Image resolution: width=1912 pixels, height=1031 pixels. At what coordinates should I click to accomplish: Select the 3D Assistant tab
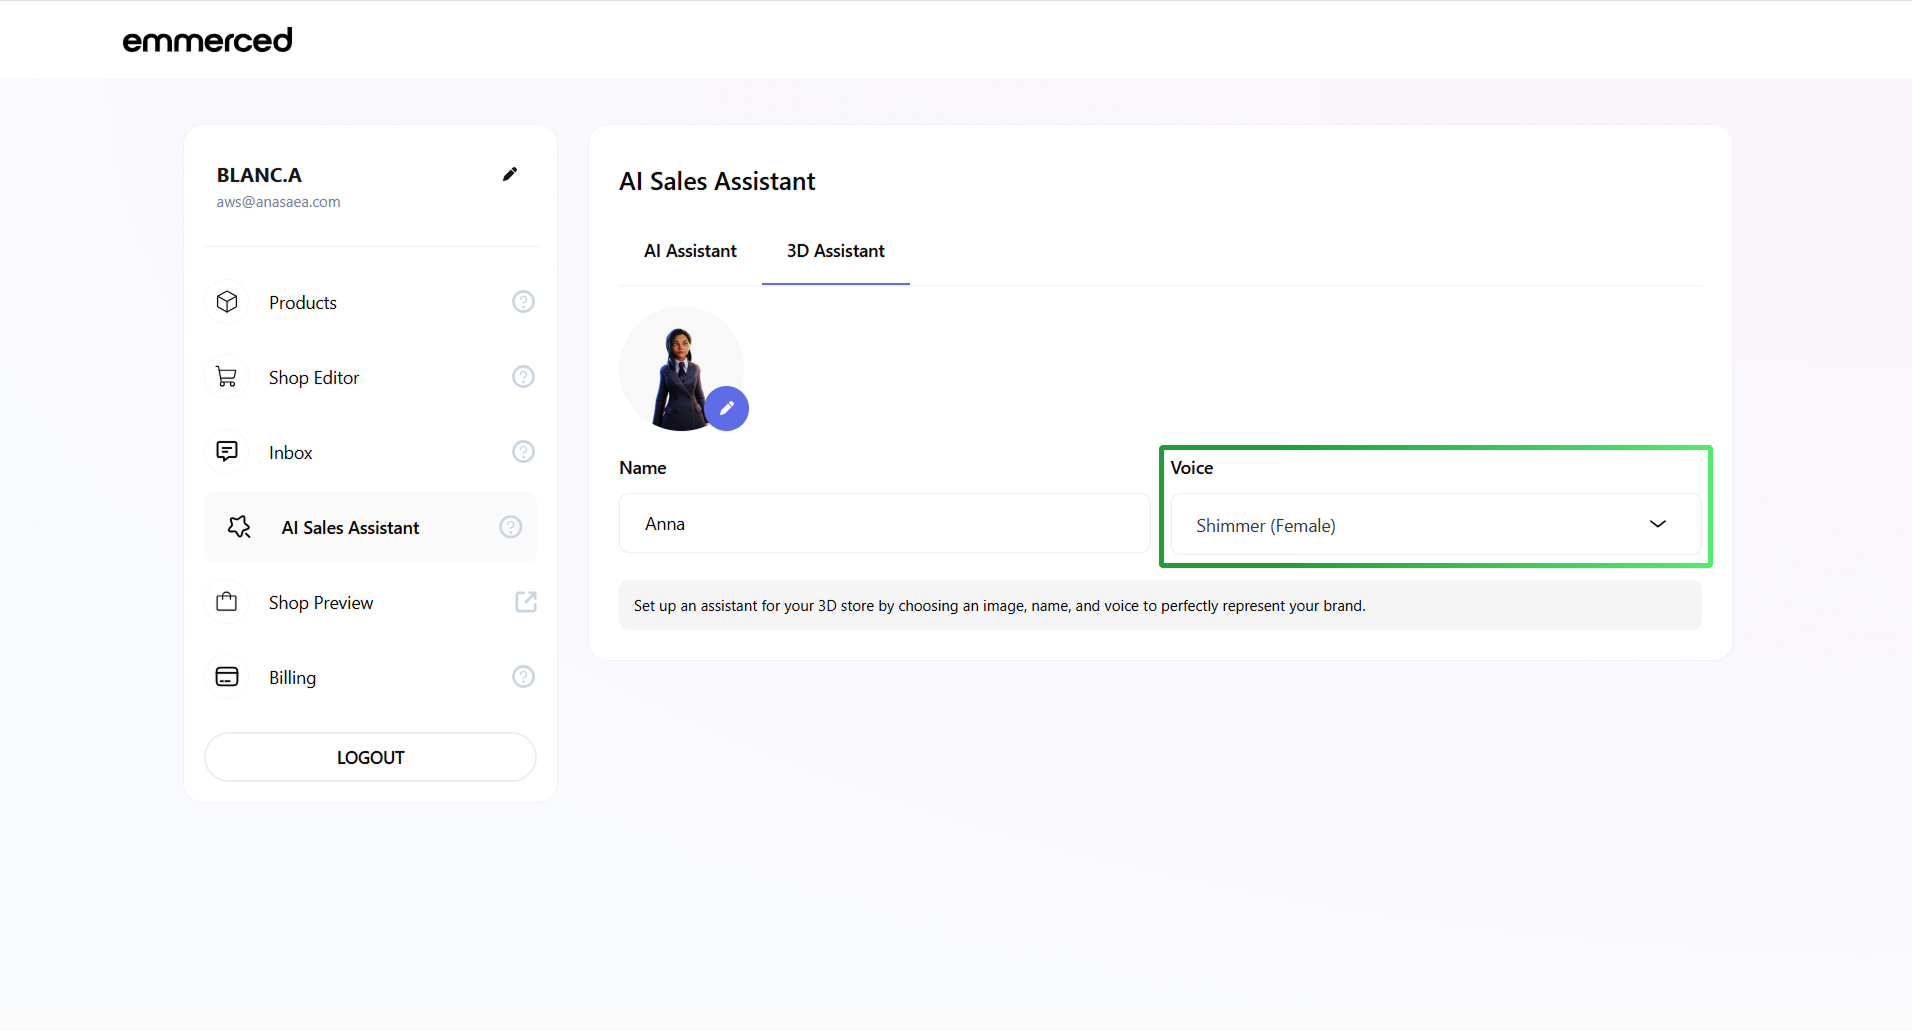pos(835,251)
